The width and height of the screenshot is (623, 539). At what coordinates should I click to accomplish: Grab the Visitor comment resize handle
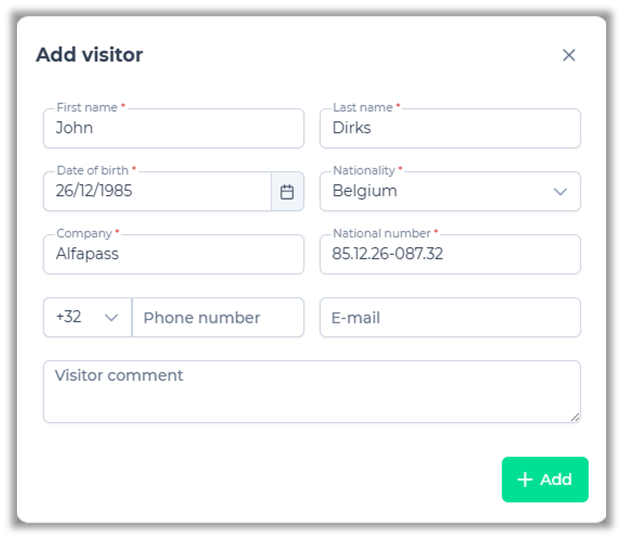point(575,416)
